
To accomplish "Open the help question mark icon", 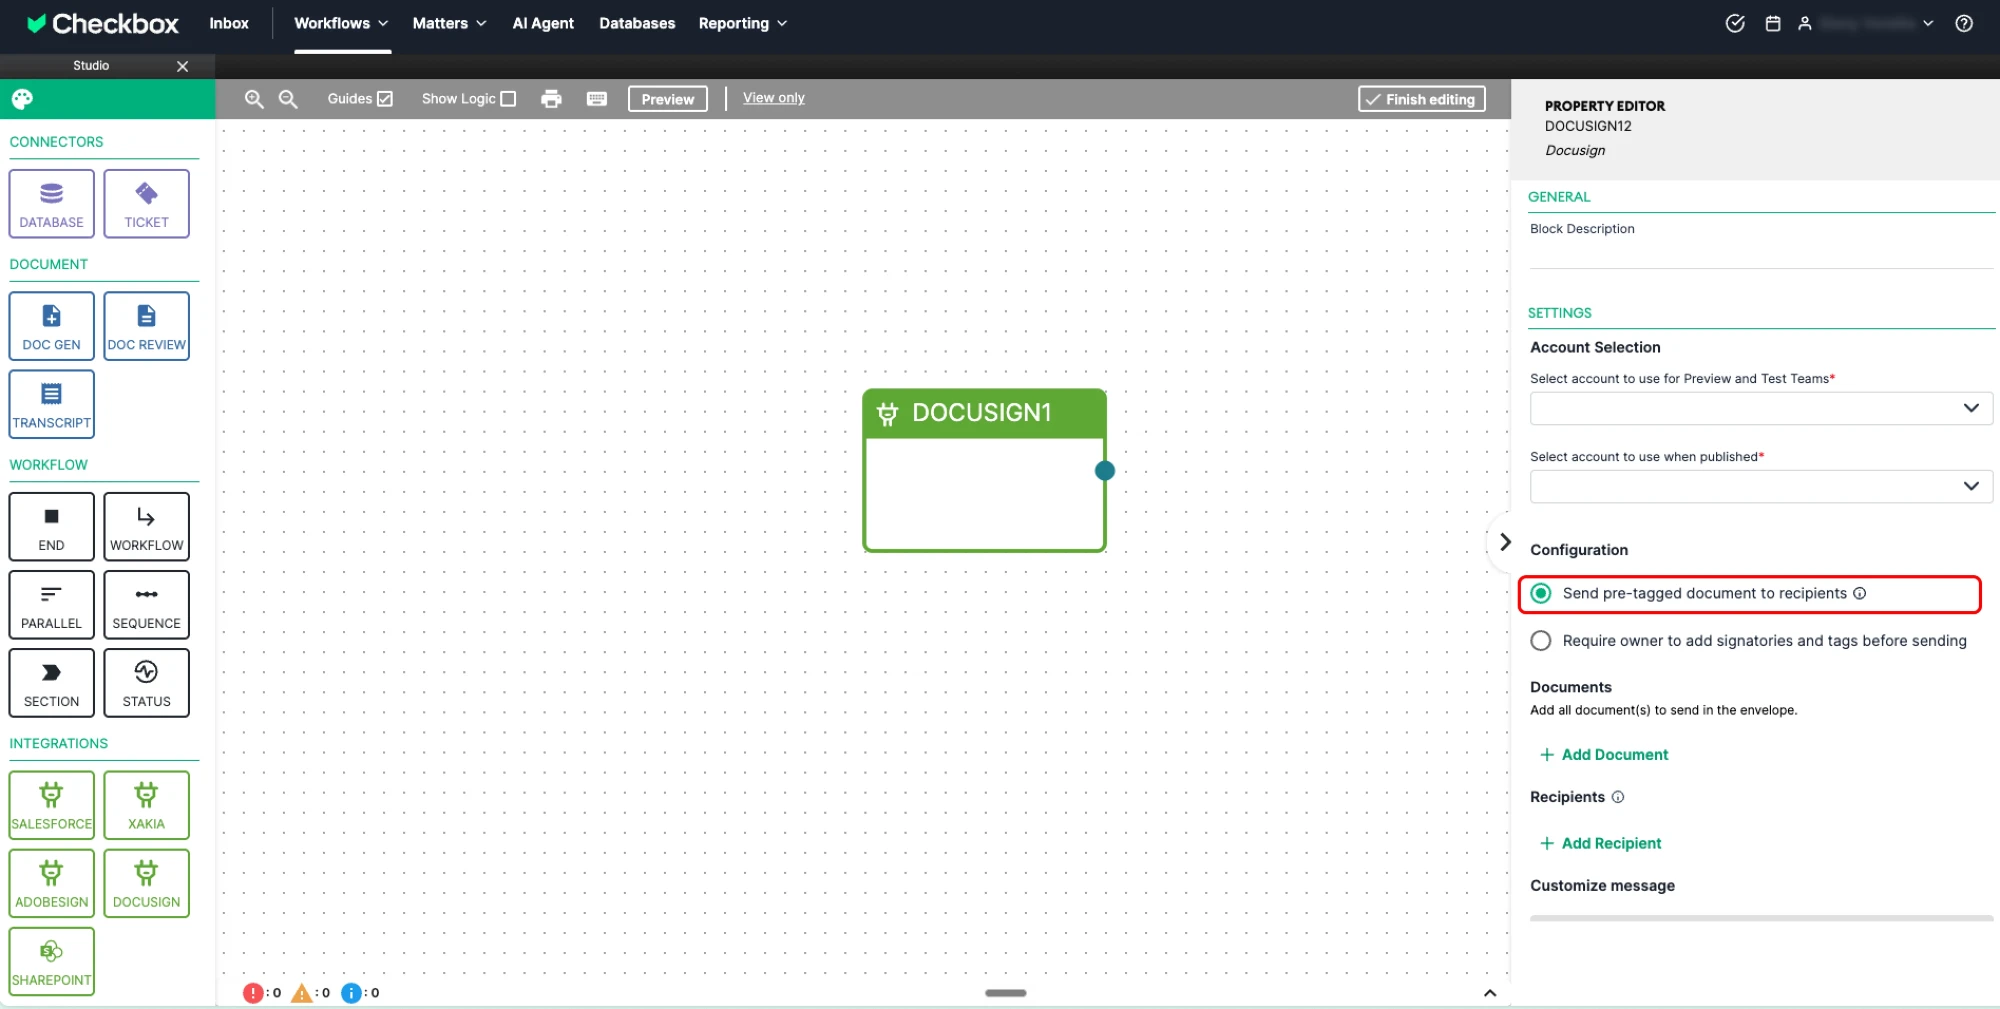I will pos(1964,23).
